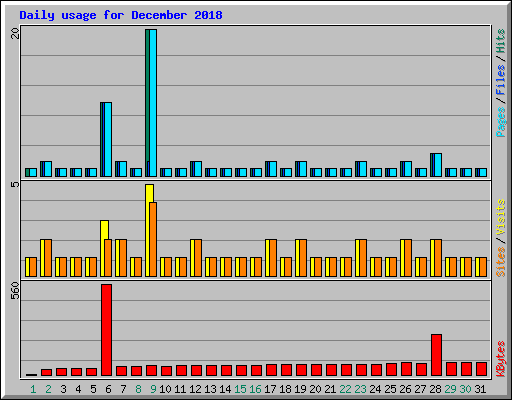The image size is (512, 400).
Task: Click the y-axis value '5'
Action: (x=15, y=184)
